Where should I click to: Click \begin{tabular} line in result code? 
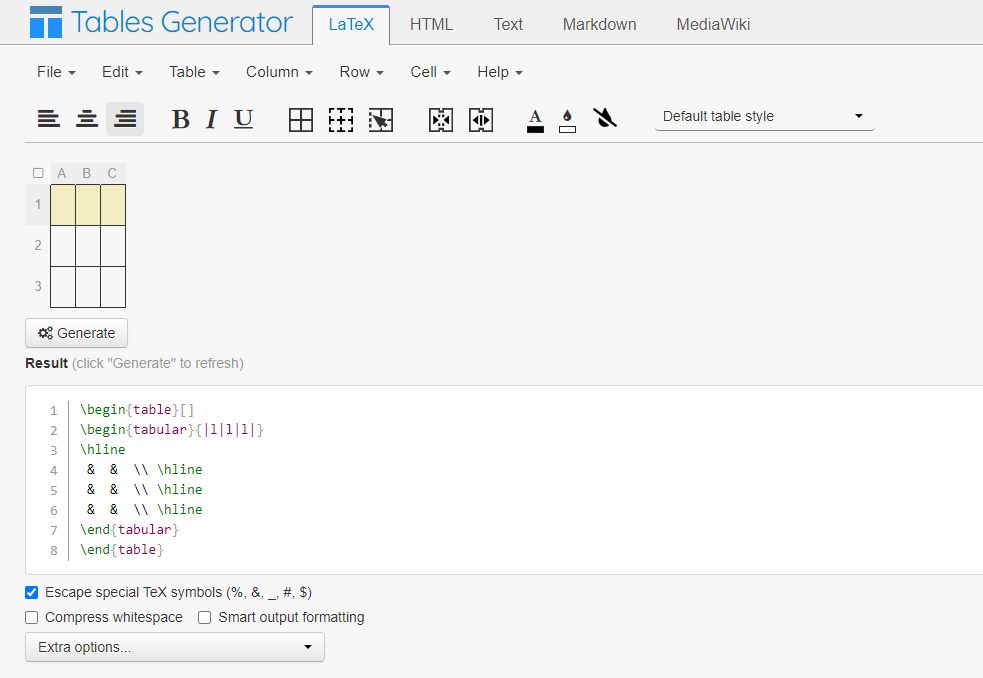pyautogui.click(x=172, y=430)
